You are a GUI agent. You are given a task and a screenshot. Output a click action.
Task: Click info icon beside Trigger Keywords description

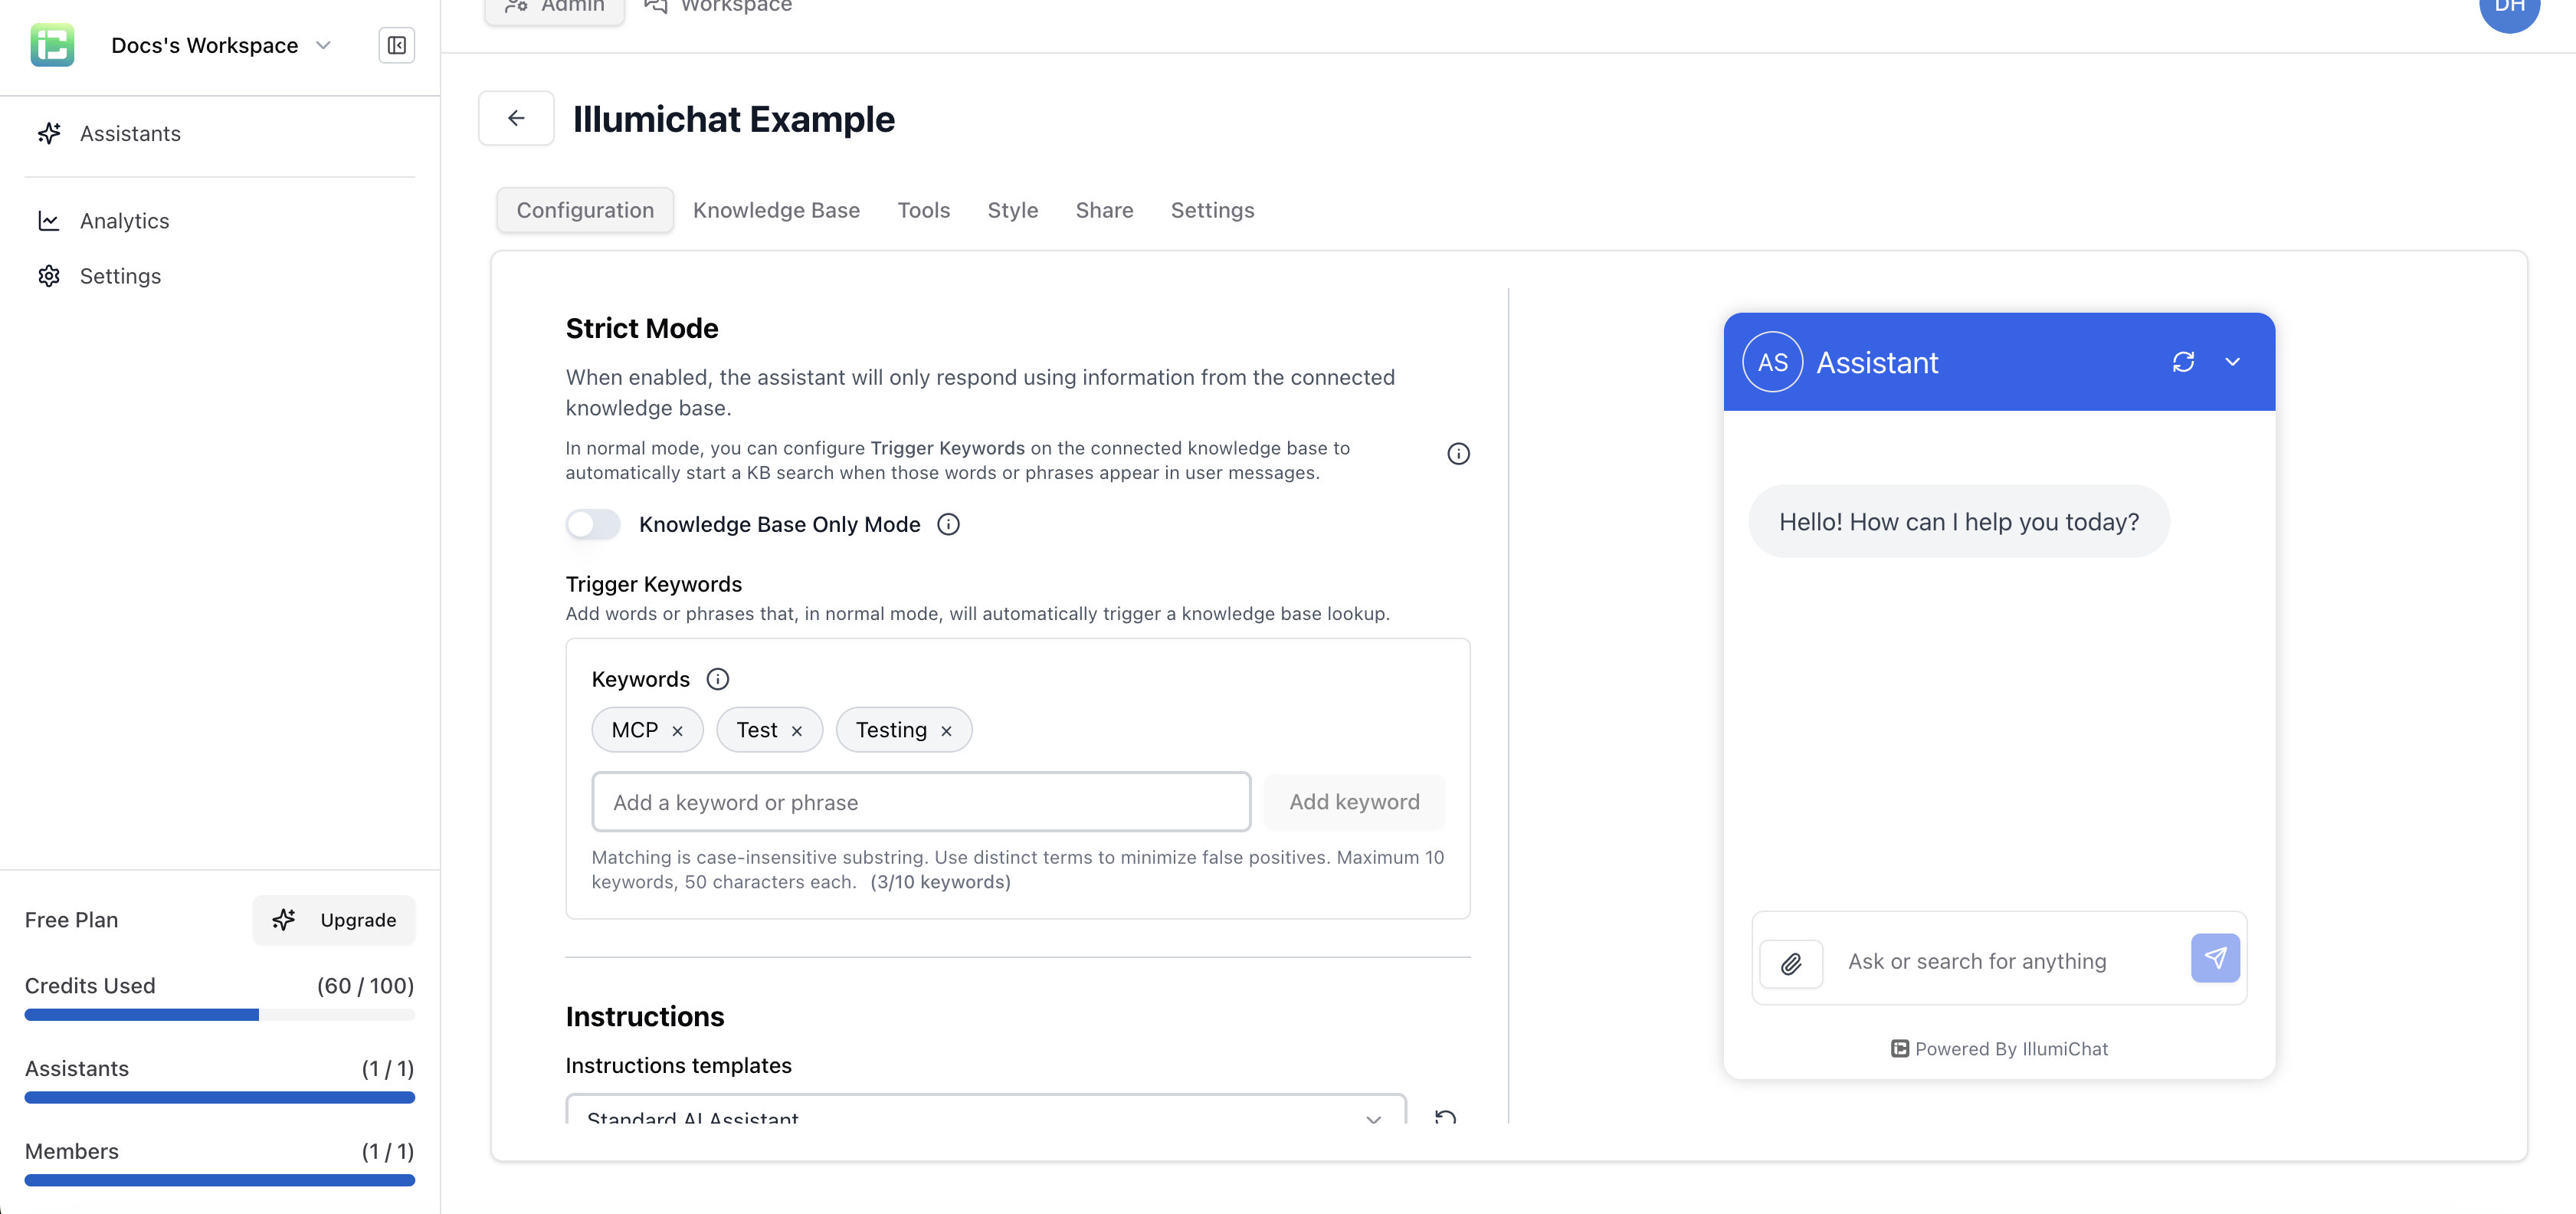click(x=1458, y=454)
